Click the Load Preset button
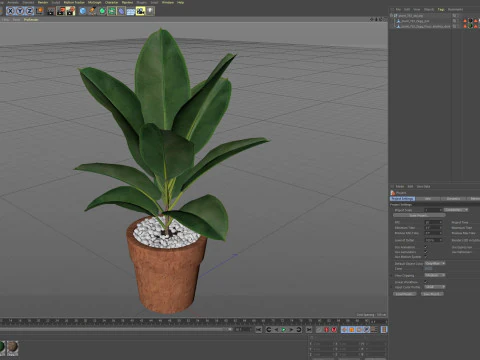Screen dimensions: 480x360 click(404, 294)
